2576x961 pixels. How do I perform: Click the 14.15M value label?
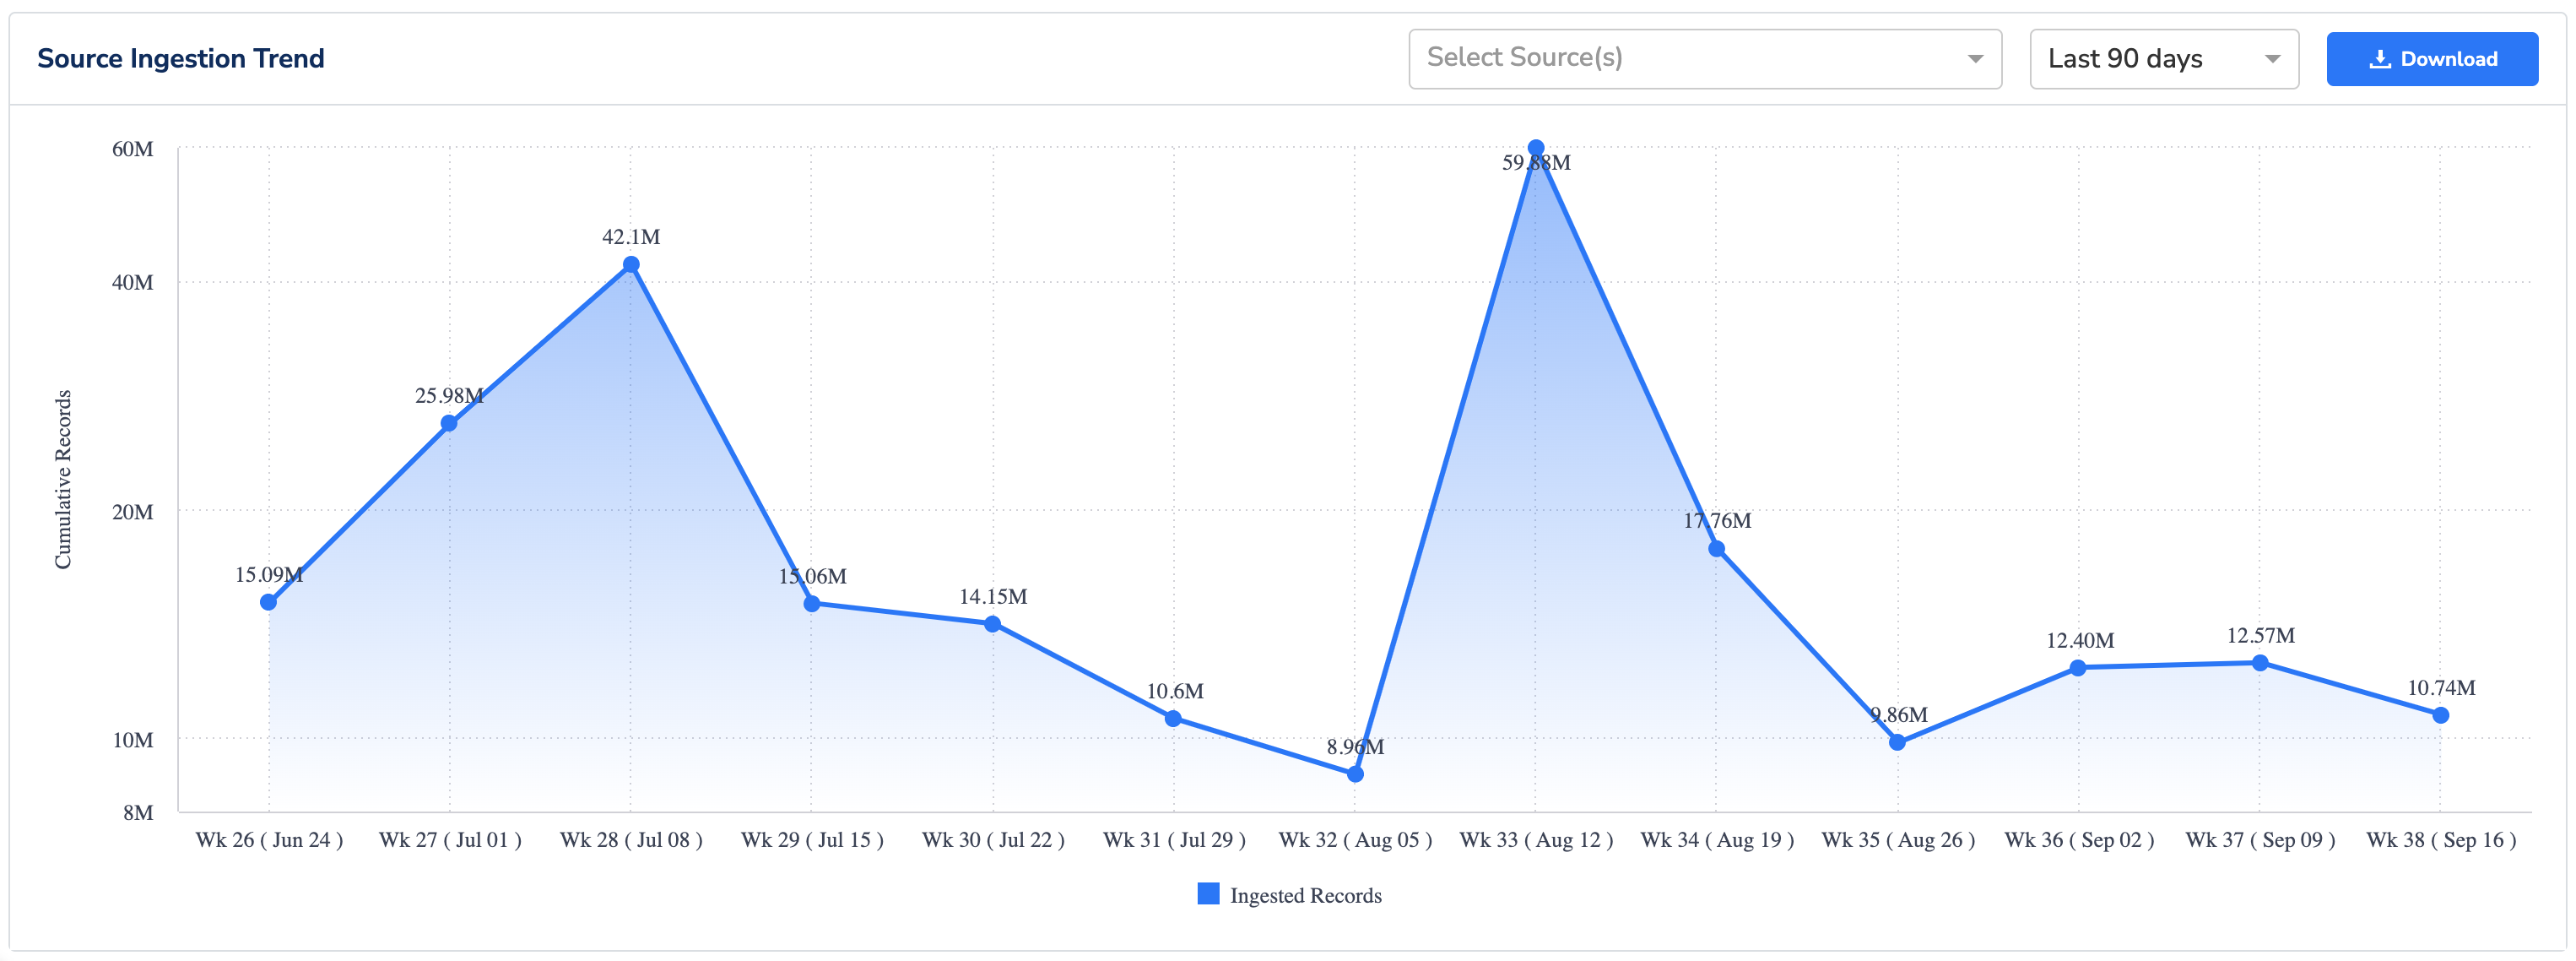(993, 597)
